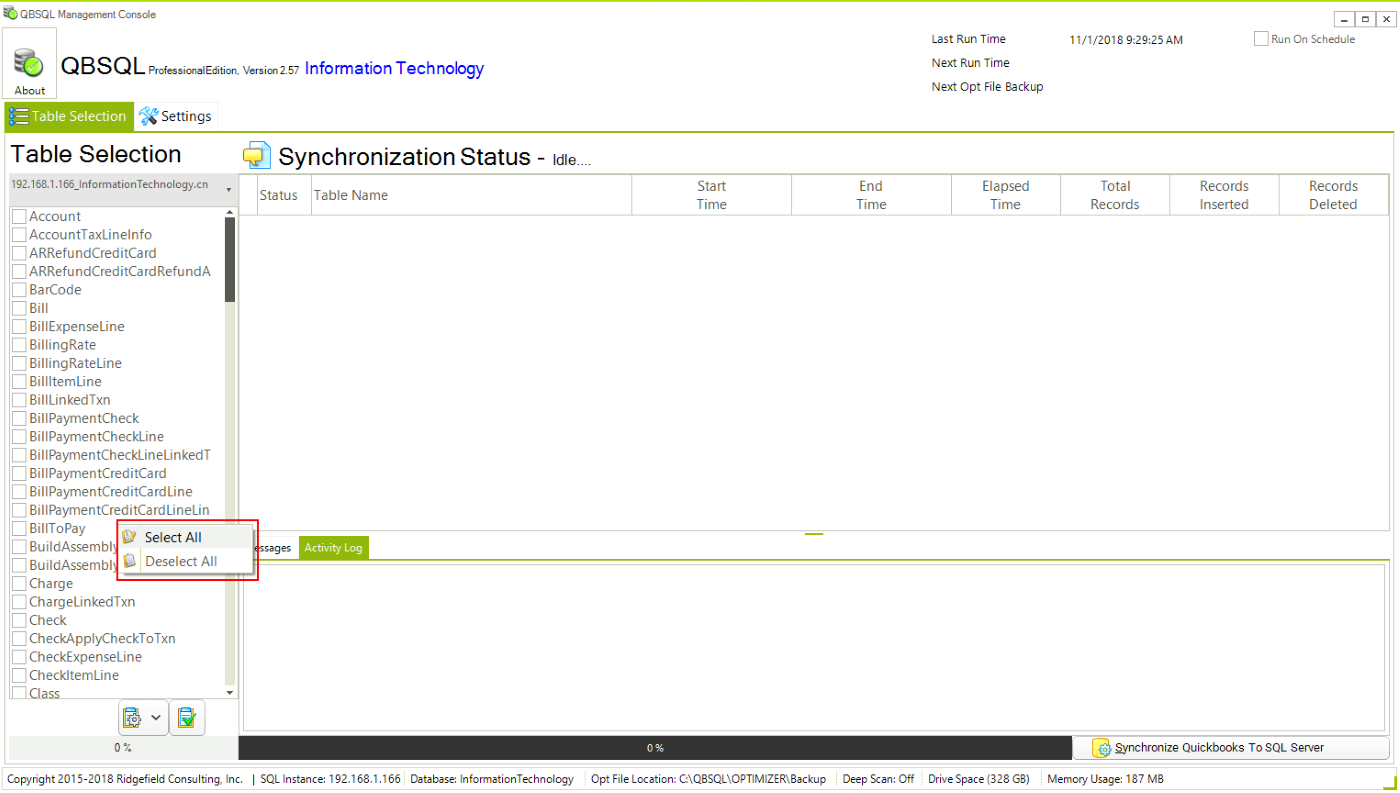This screenshot has height=793, width=1400.
Task: Click the Status column header
Action: (x=284, y=195)
